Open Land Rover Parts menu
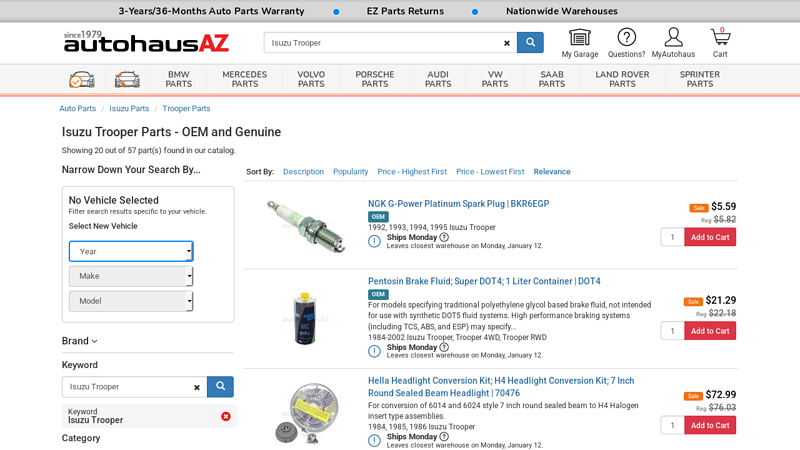 click(x=622, y=79)
